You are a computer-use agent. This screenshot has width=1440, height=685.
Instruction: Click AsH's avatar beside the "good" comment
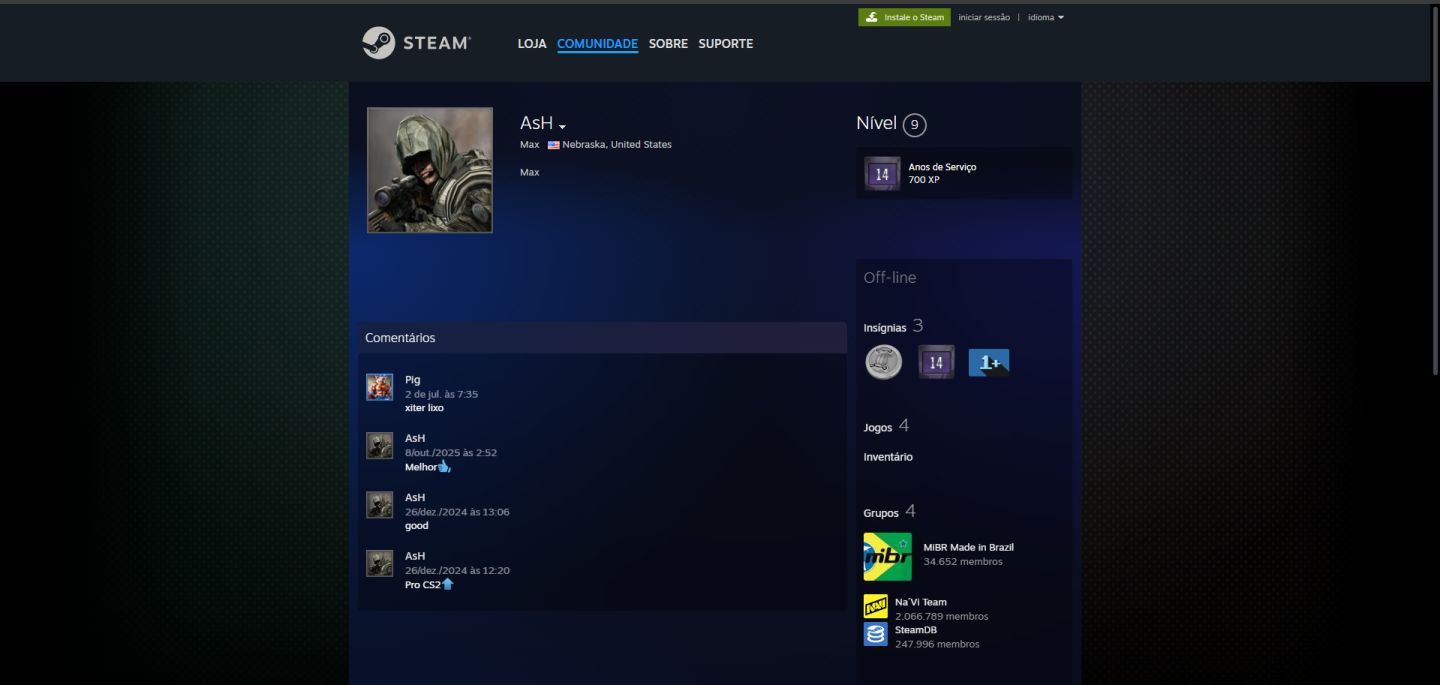click(x=379, y=505)
